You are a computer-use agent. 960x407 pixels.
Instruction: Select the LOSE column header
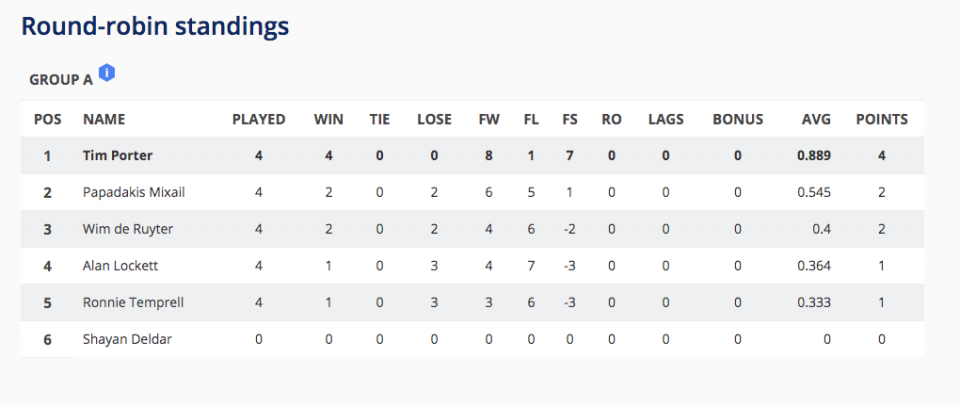434,119
